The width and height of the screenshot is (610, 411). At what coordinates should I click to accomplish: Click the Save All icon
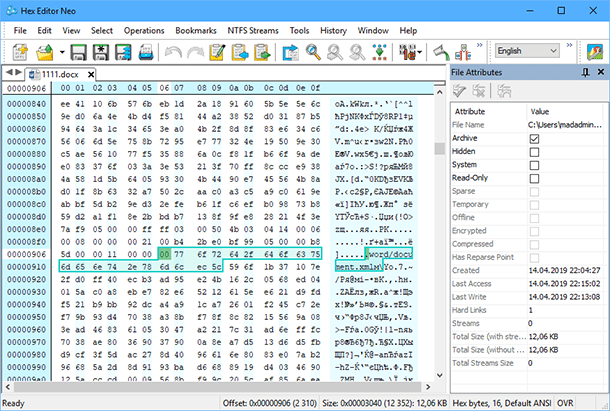123,52
